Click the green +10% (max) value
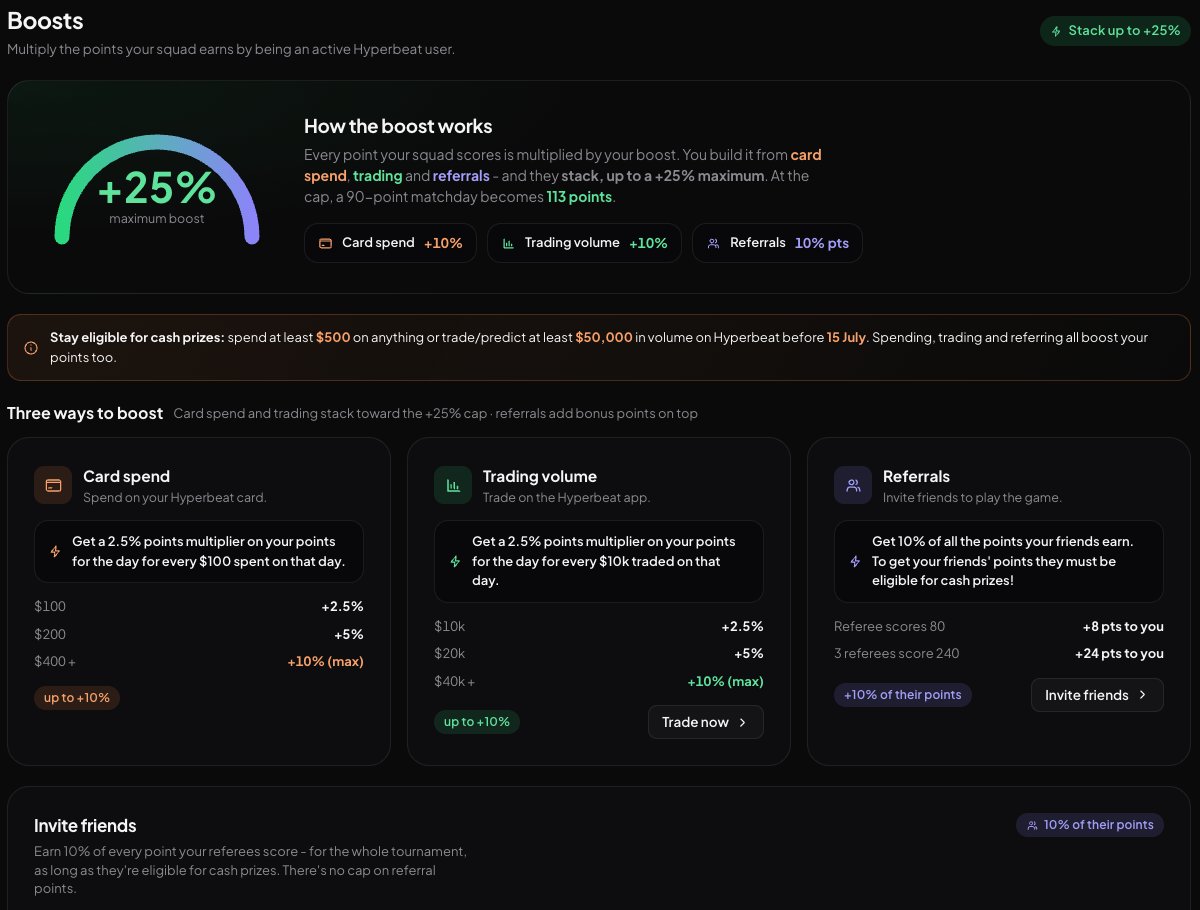Screen dimensions: 1200x910 pyautogui.click(x=725, y=682)
